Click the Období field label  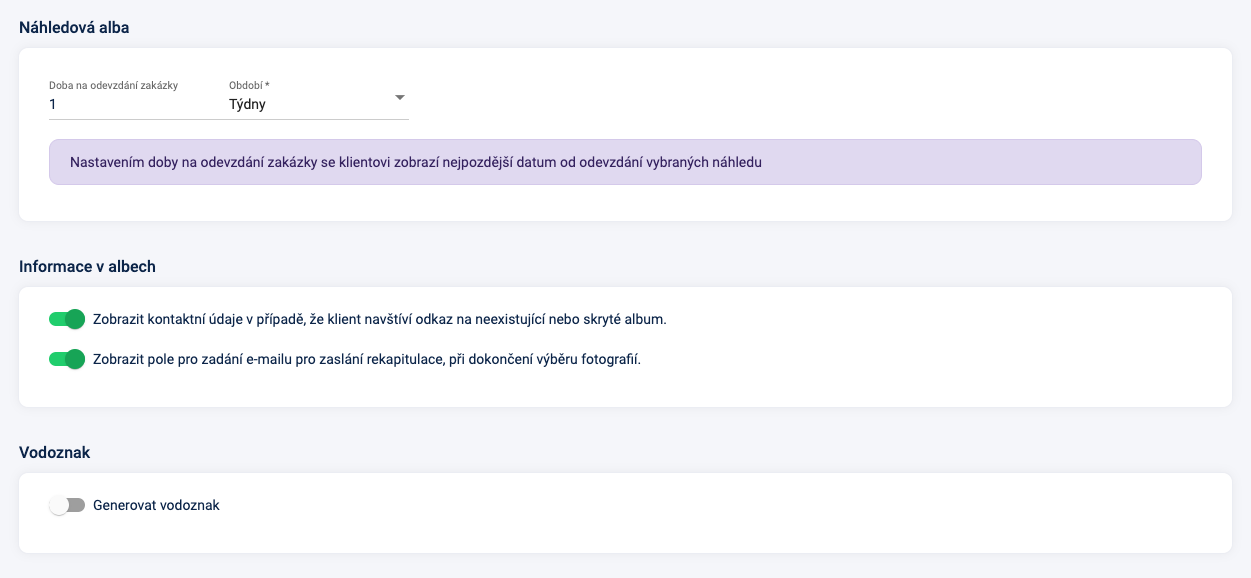coord(249,85)
